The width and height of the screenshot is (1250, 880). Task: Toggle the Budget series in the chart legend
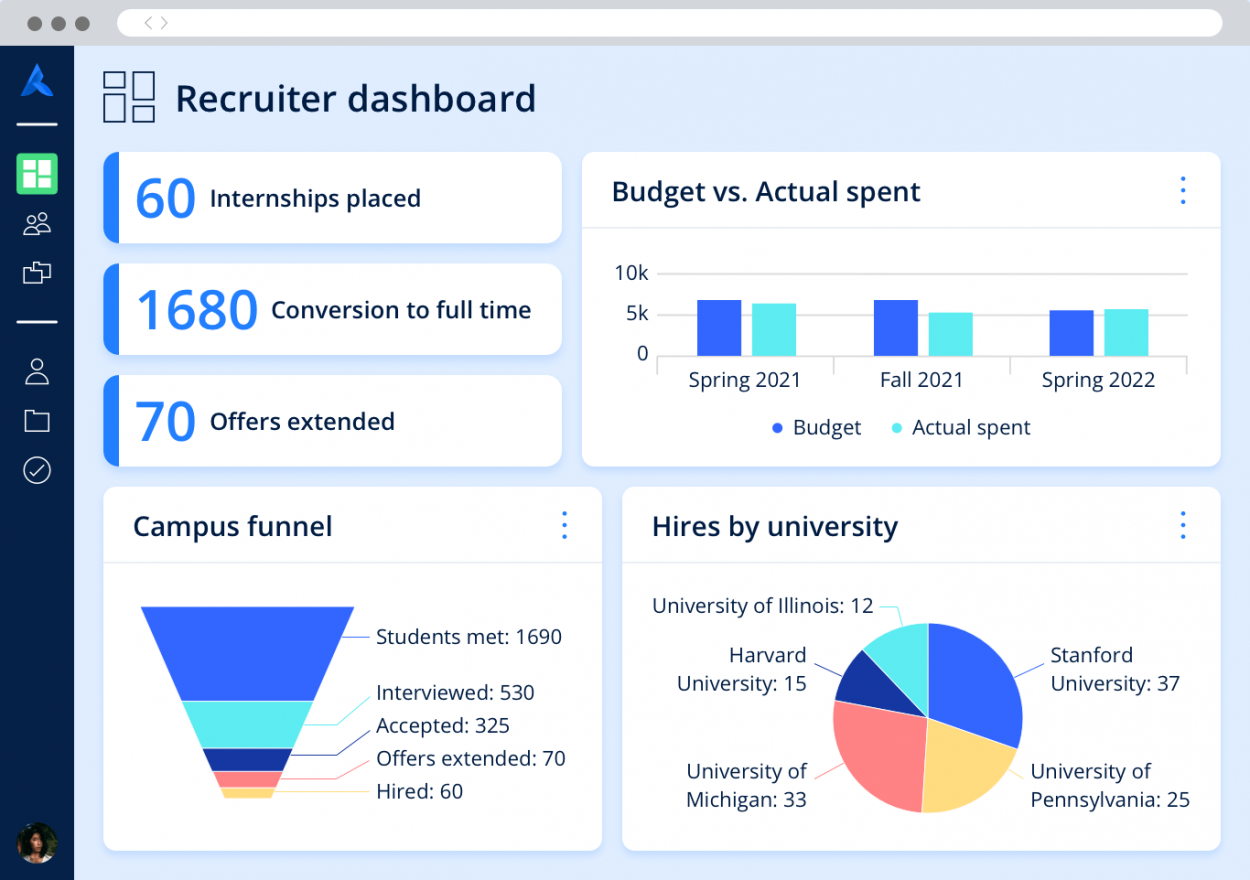816,427
